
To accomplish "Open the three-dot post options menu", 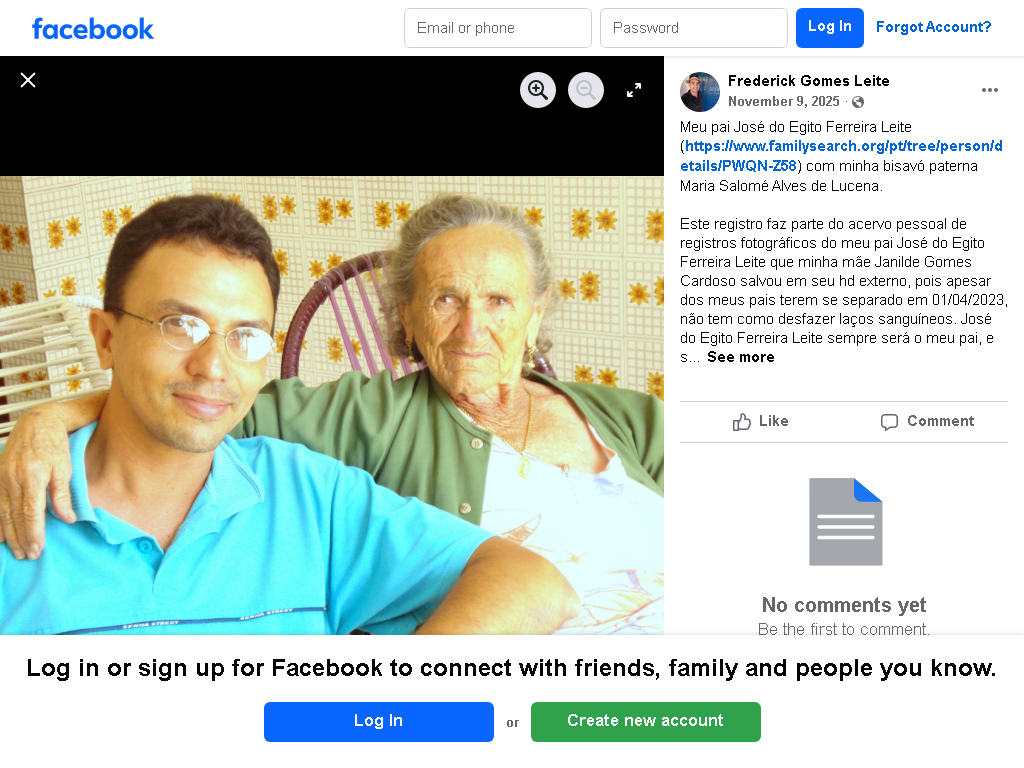I will [x=989, y=90].
